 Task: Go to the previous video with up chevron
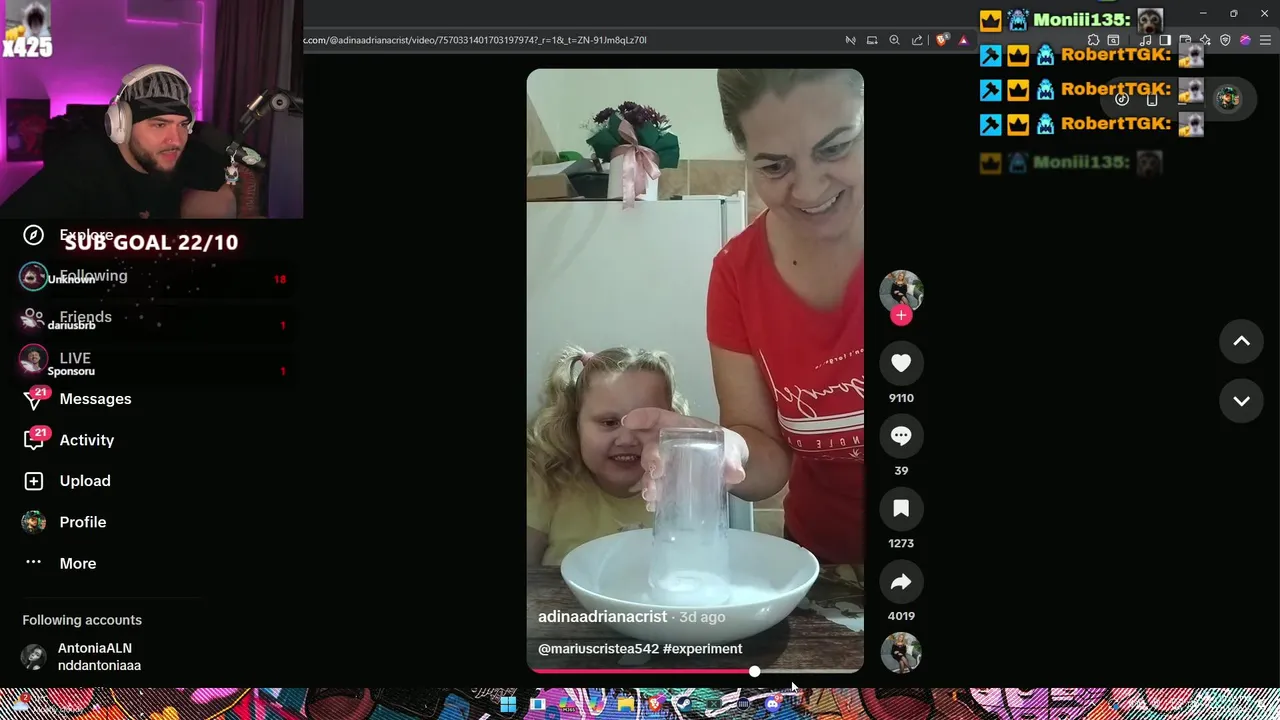(1241, 341)
